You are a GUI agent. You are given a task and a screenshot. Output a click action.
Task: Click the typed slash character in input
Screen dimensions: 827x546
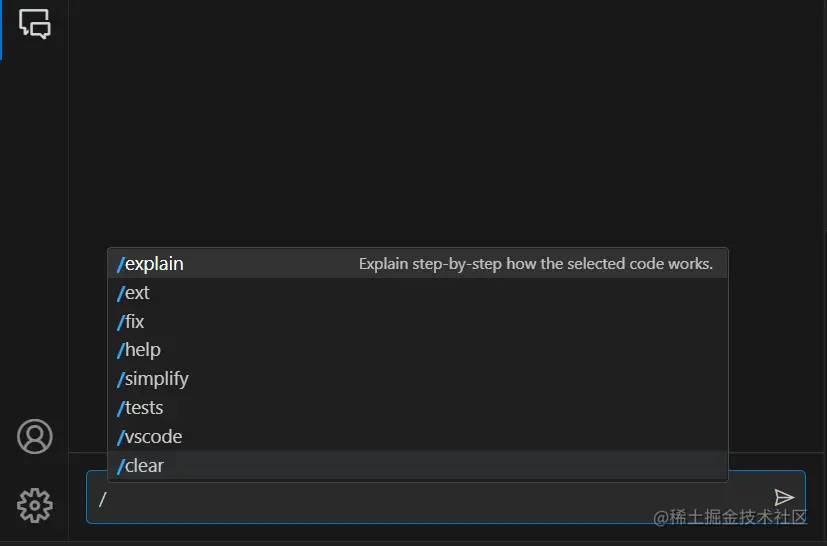click(102, 498)
